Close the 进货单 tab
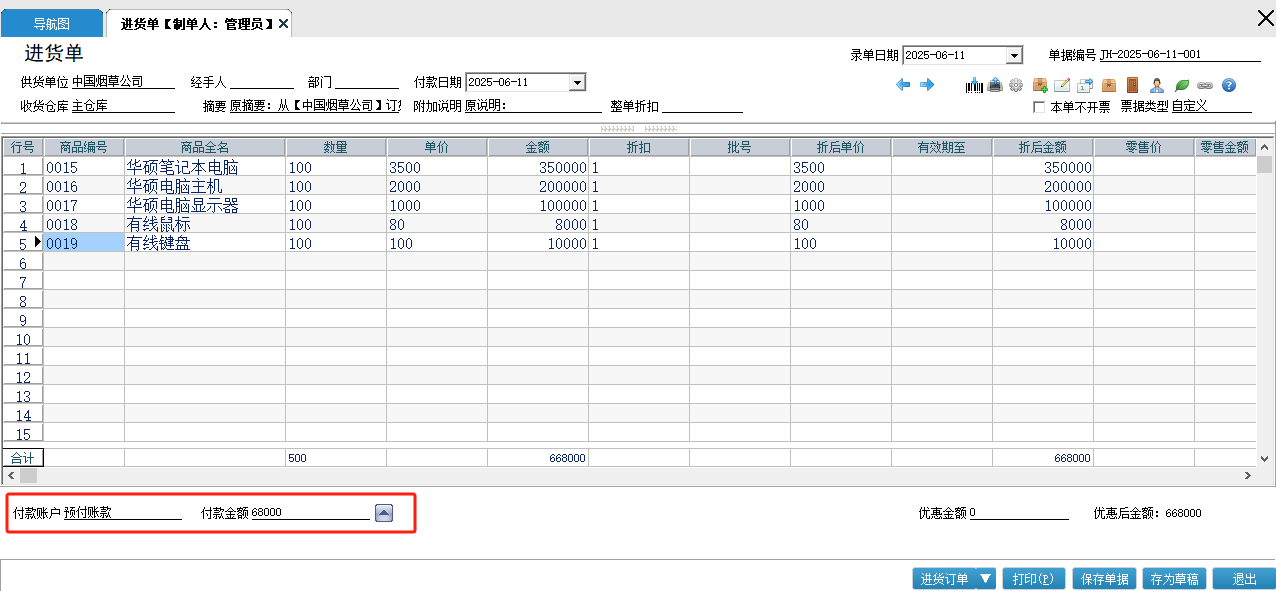Image resolution: width=1276 pixels, height=591 pixels. point(284,23)
